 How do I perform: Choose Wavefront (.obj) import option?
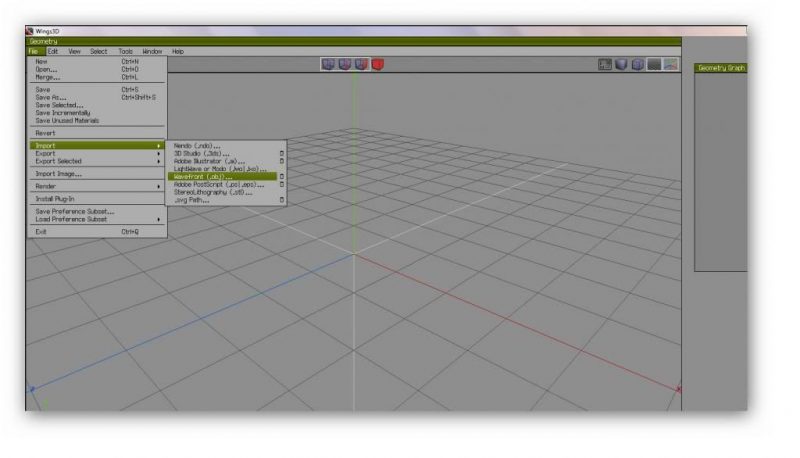(x=204, y=177)
